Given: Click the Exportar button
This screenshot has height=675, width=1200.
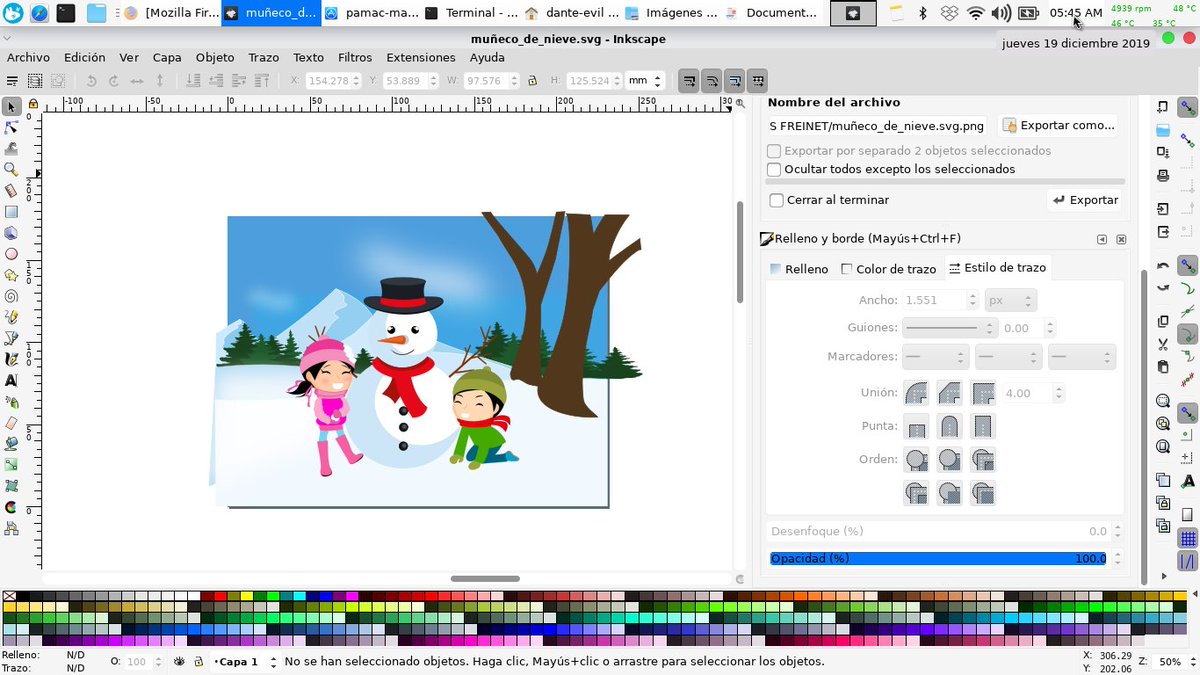Looking at the screenshot, I should click(x=1084, y=200).
